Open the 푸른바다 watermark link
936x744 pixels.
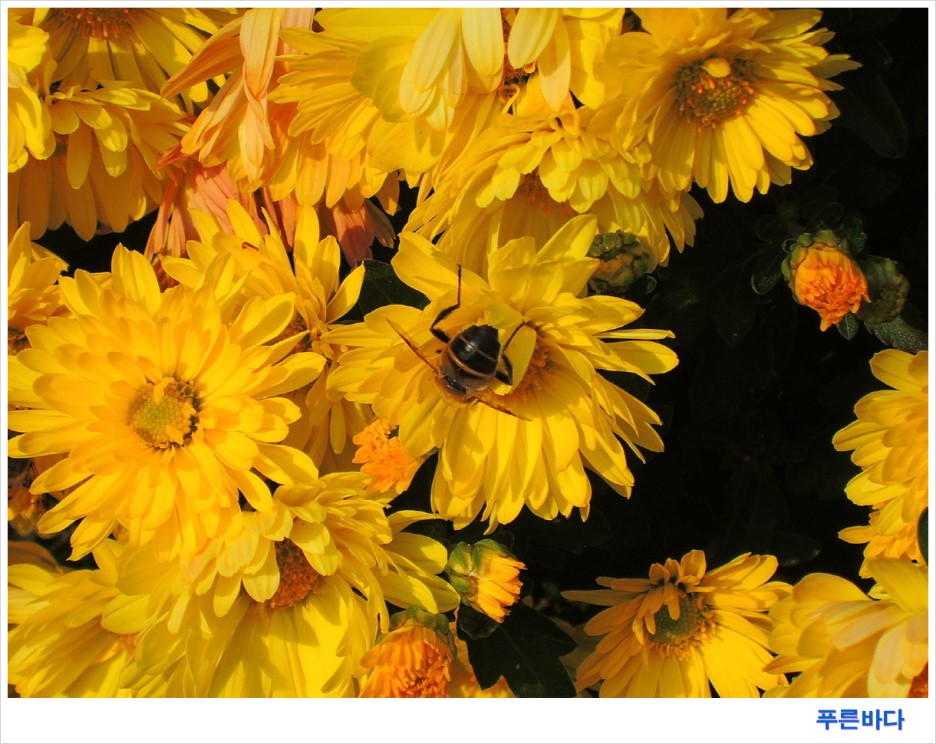(x=859, y=720)
